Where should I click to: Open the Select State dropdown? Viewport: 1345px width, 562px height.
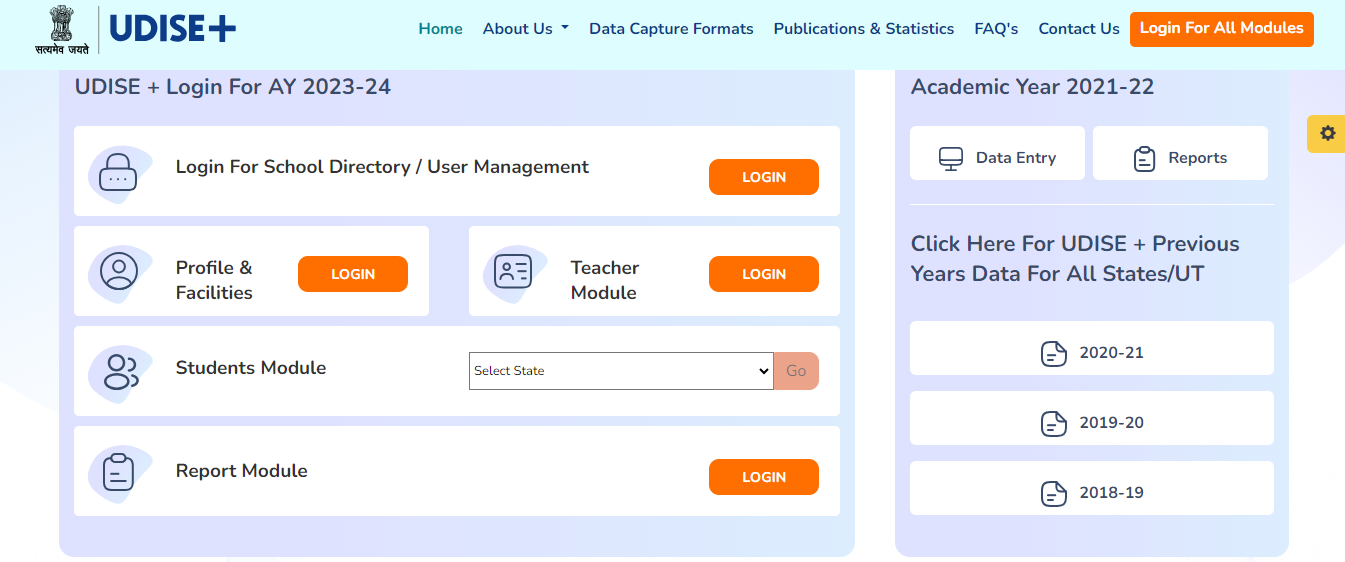point(621,371)
